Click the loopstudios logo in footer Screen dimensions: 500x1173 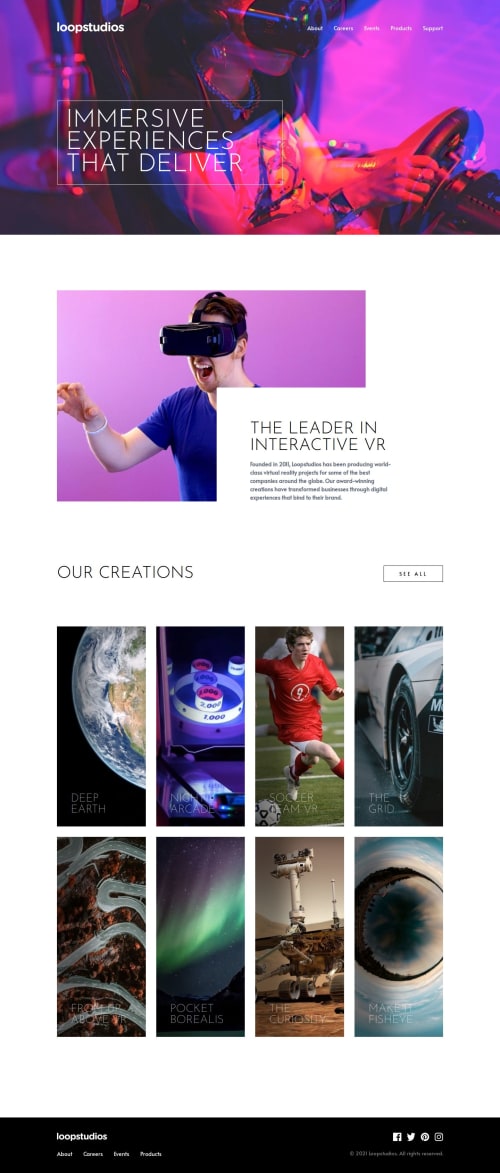[82, 1136]
